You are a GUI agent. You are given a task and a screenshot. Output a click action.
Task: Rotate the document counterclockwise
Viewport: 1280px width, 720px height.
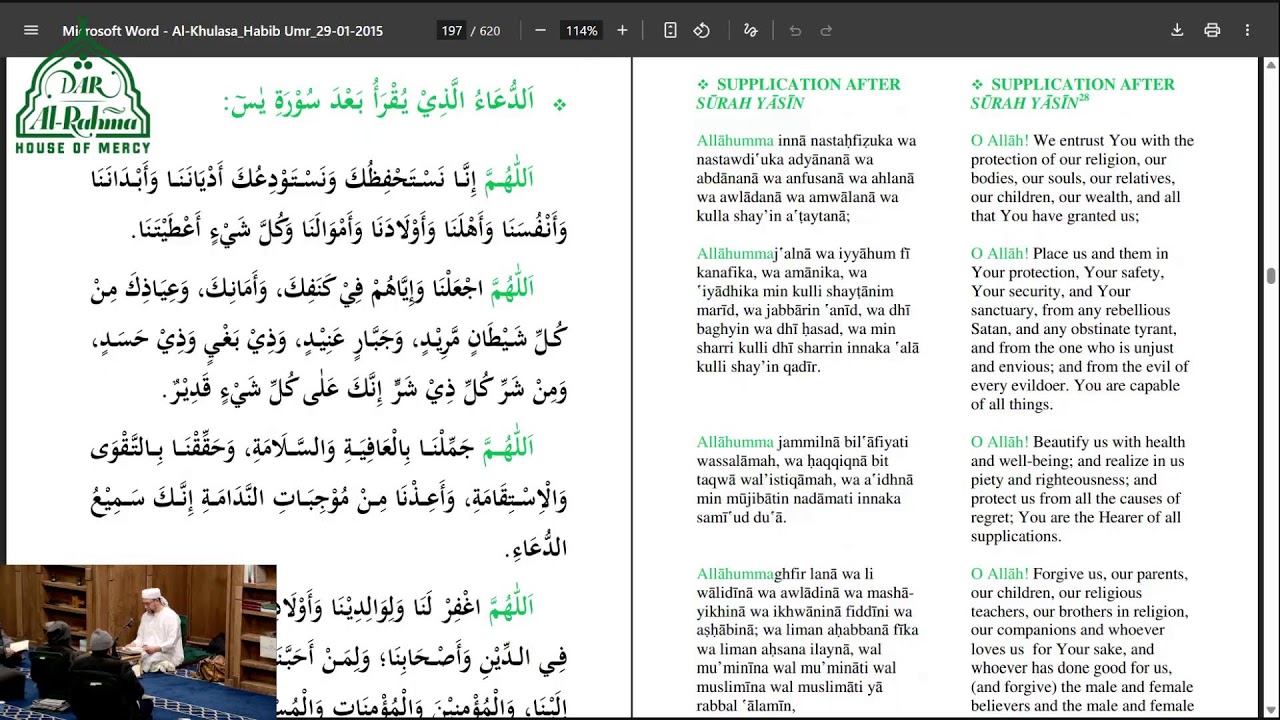[702, 30]
